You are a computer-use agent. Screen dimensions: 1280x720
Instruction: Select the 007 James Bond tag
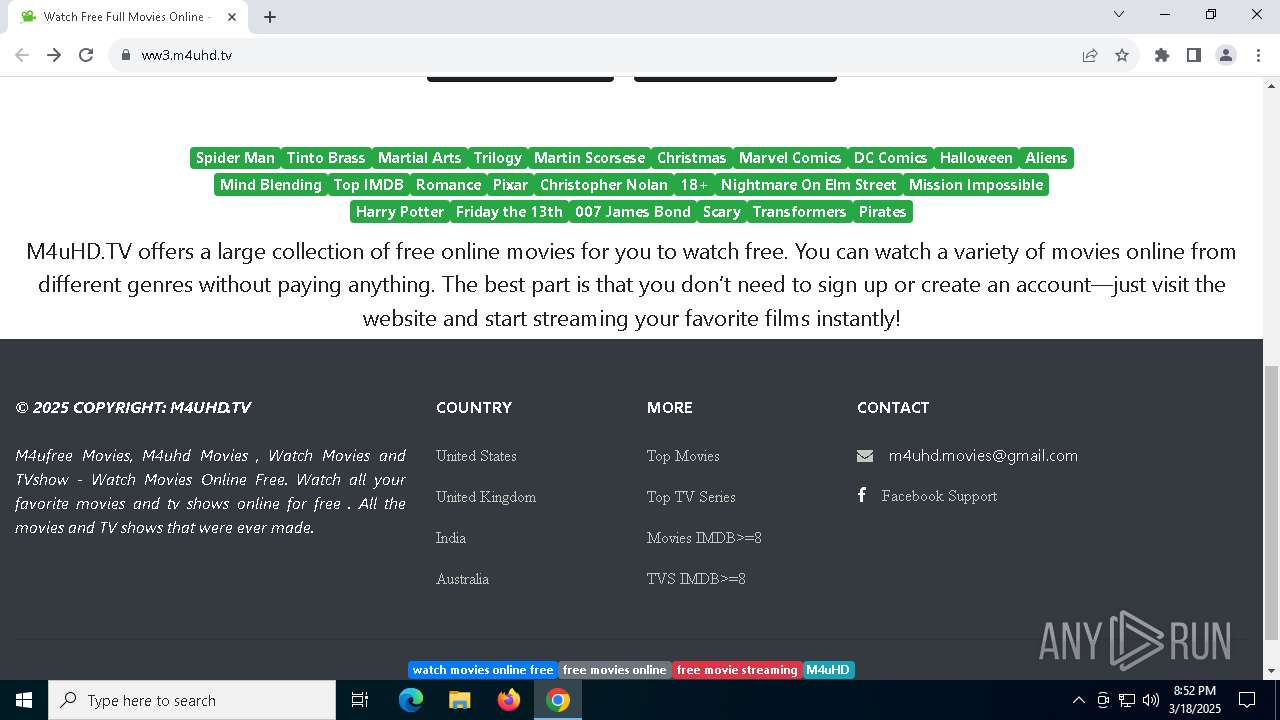(633, 212)
